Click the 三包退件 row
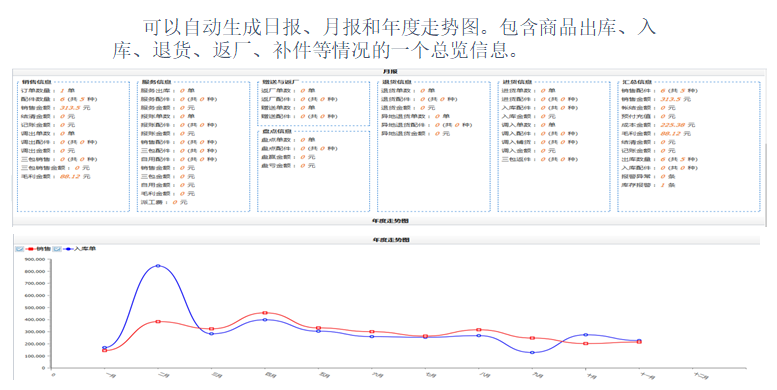This screenshot has height=390, width=777. [540, 159]
